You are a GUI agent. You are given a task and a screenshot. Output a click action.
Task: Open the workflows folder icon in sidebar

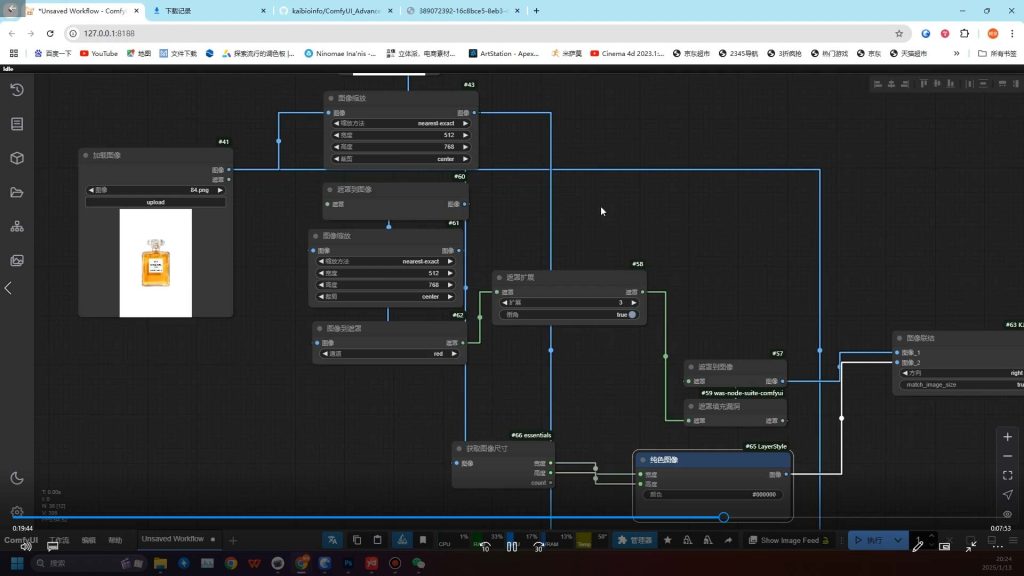17,192
